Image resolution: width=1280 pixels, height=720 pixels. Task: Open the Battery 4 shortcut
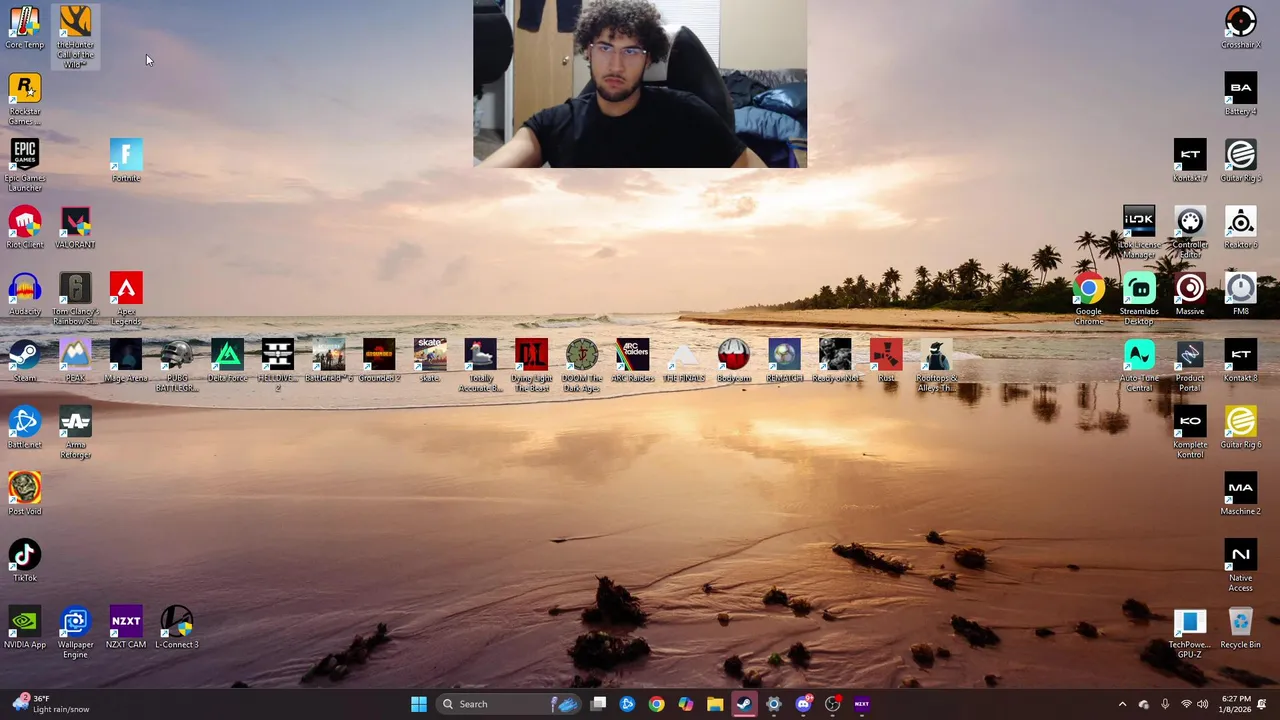click(x=1240, y=95)
